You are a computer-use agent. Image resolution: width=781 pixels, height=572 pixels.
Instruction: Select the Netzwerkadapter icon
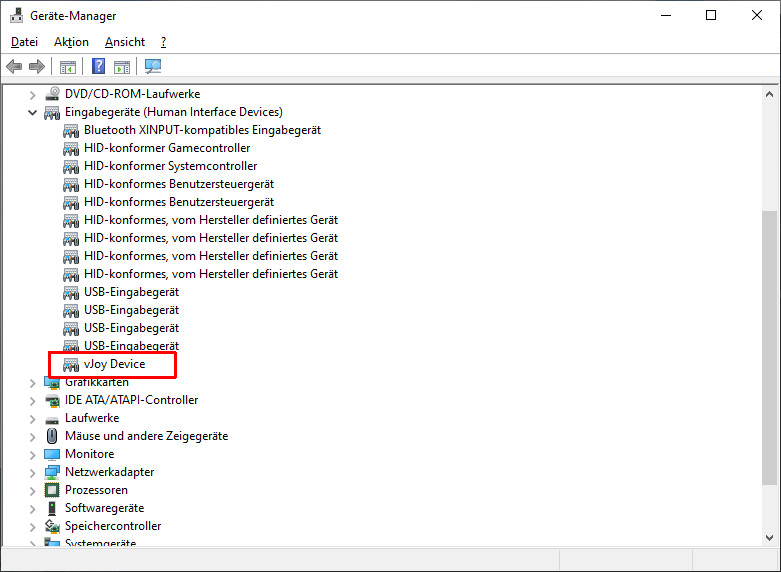tap(52, 472)
